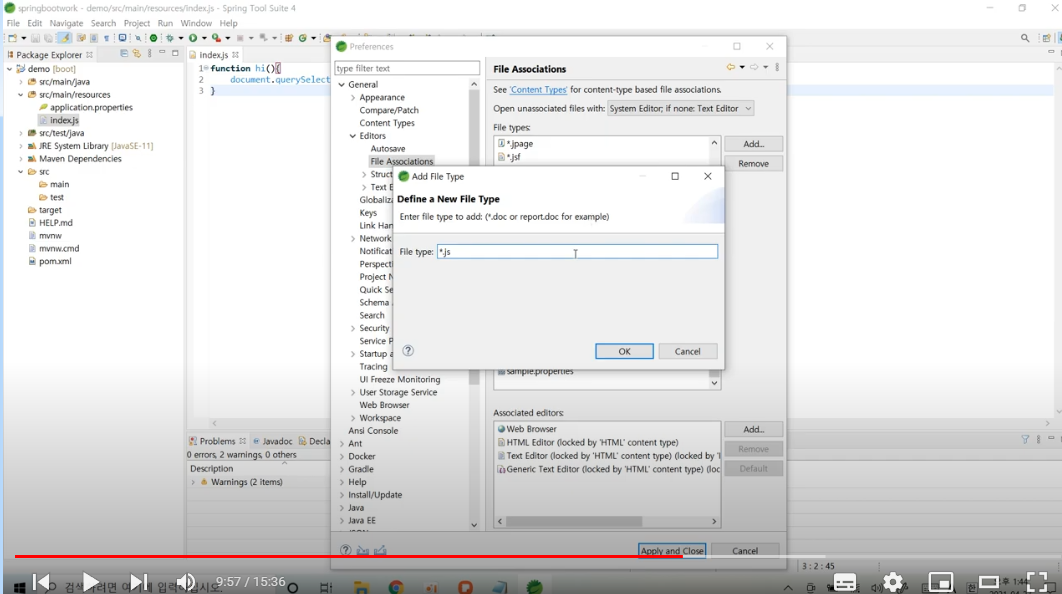This screenshot has width=1062, height=594.
Task: Select the index.js editor tab
Action: click(213, 55)
